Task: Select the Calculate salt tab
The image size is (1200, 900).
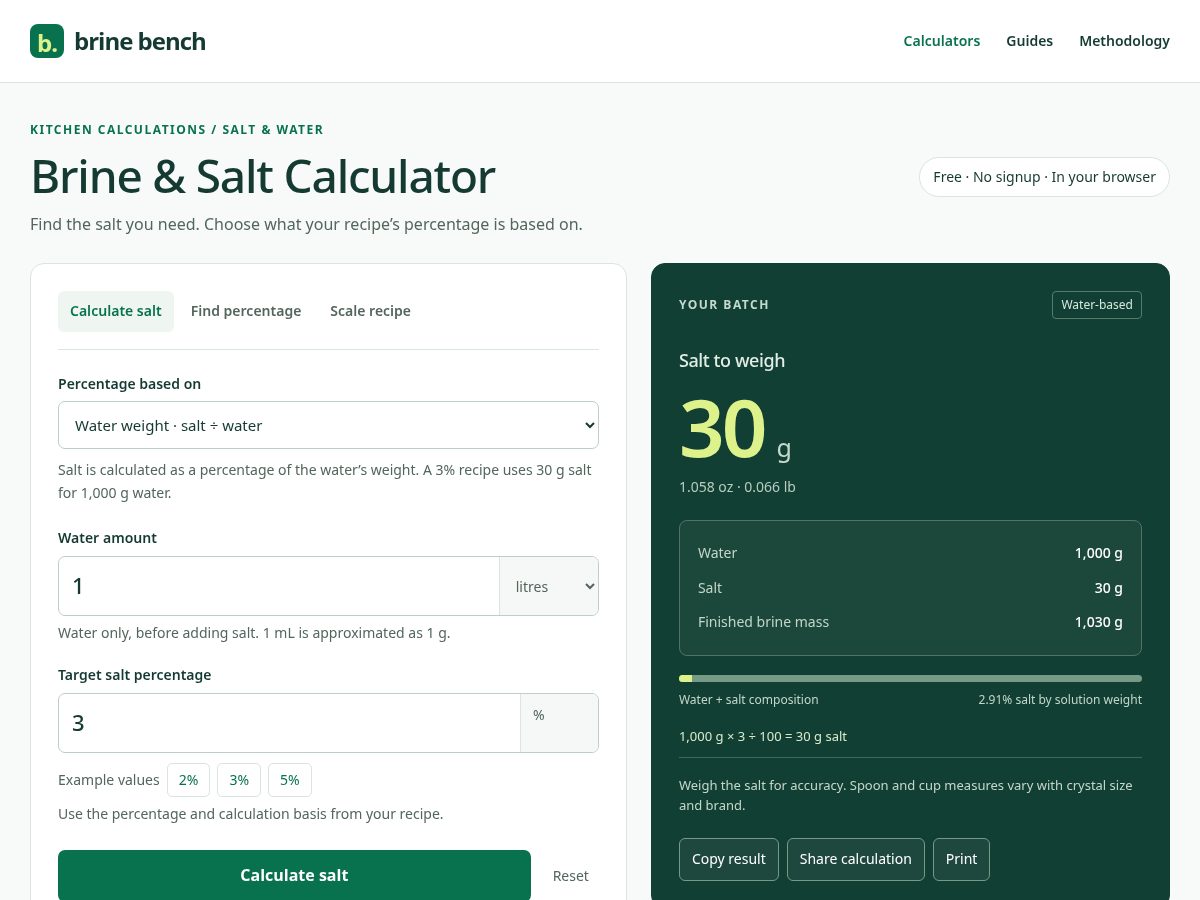Action: (x=116, y=311)
